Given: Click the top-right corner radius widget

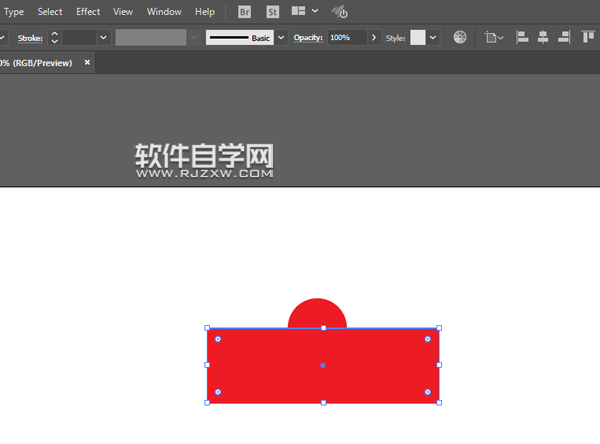Looking at the screenshot, I should click(428, 339).
